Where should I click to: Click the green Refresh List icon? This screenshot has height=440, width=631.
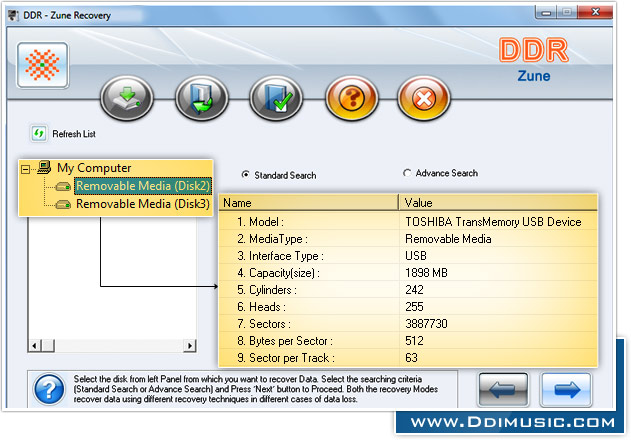[39, 133]
